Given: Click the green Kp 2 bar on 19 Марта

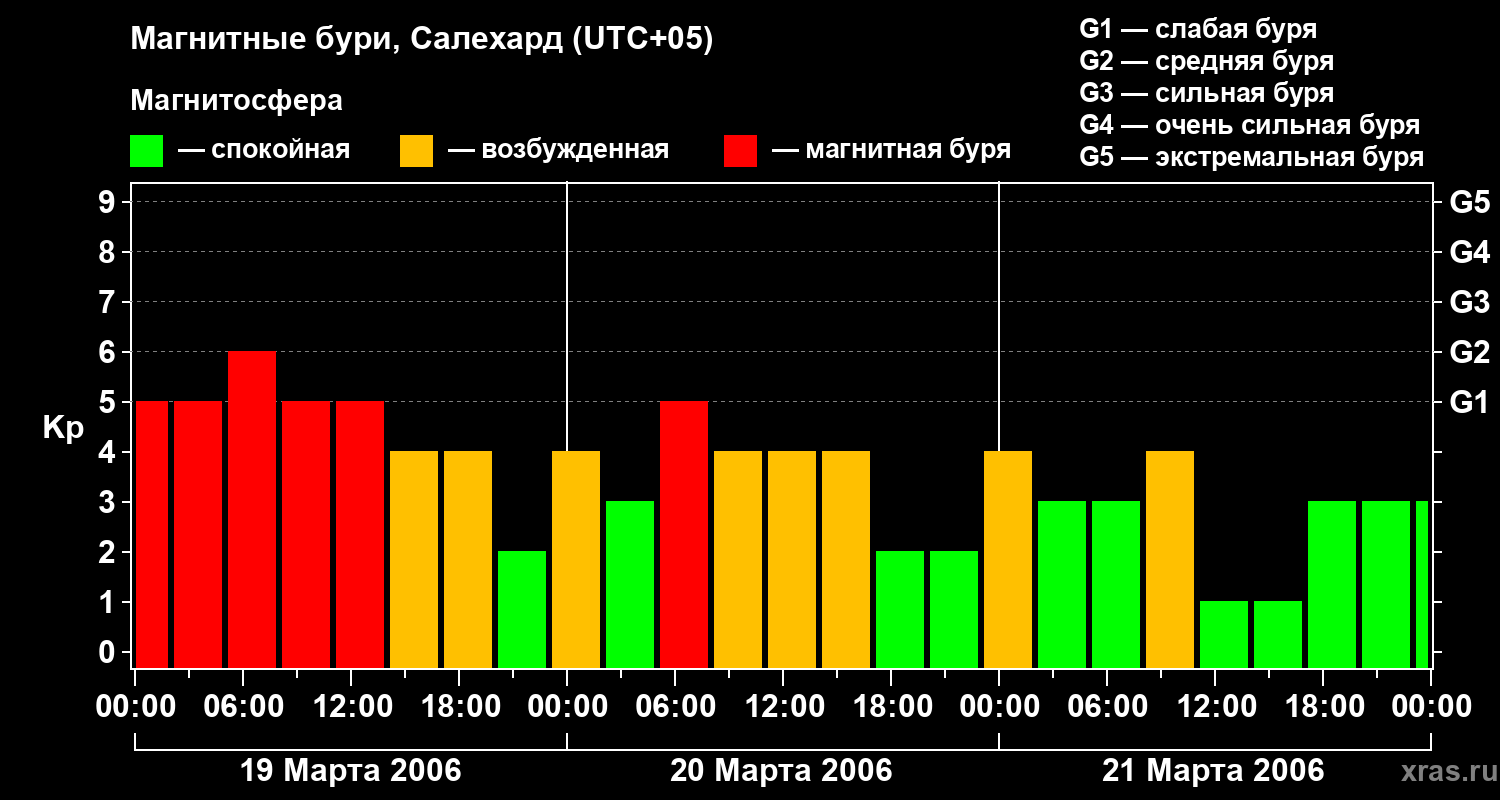Looking at the screenshot, I should [522, 610].
